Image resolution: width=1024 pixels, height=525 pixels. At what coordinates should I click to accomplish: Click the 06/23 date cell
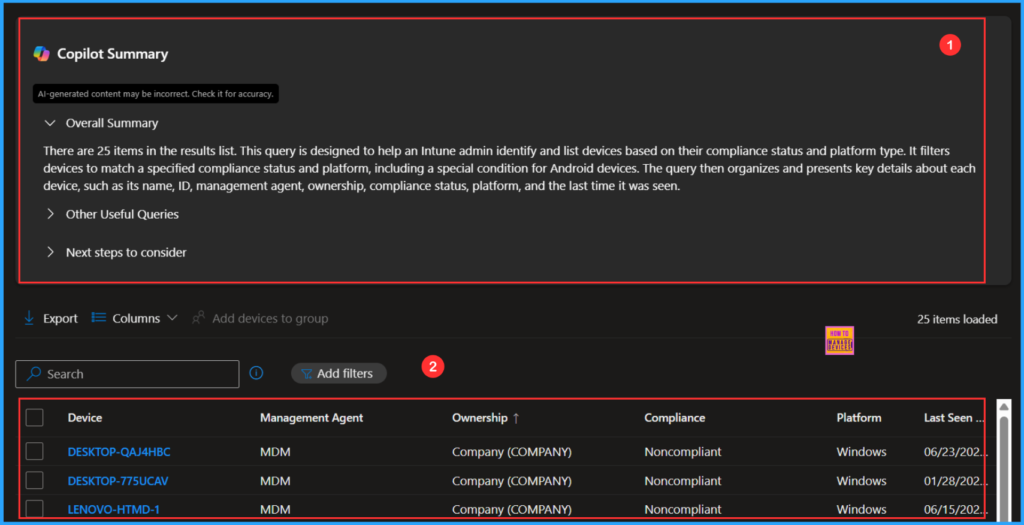point(955,452)
